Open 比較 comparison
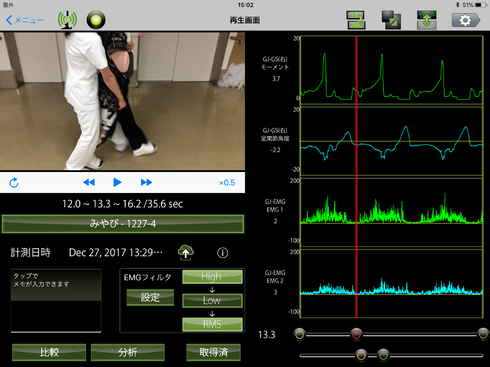 click(x=49, y=352)
